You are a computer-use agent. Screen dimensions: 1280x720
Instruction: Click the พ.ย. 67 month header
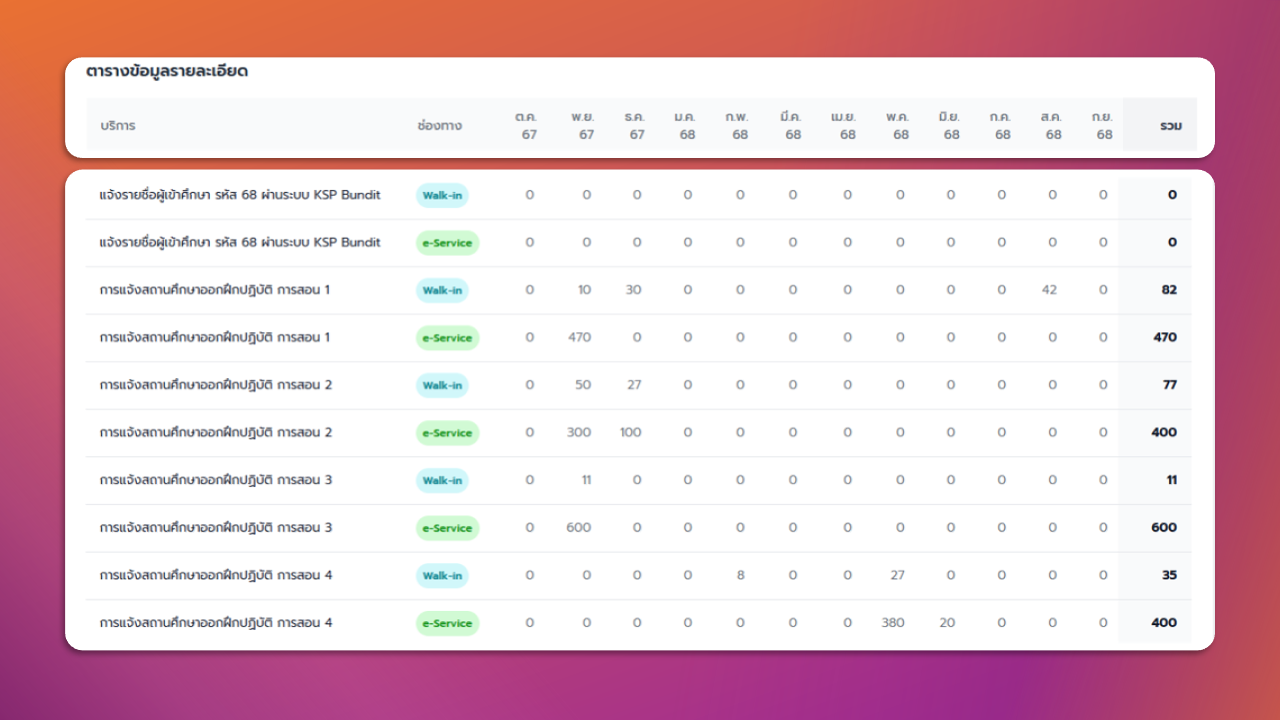[x=583, y=126]
